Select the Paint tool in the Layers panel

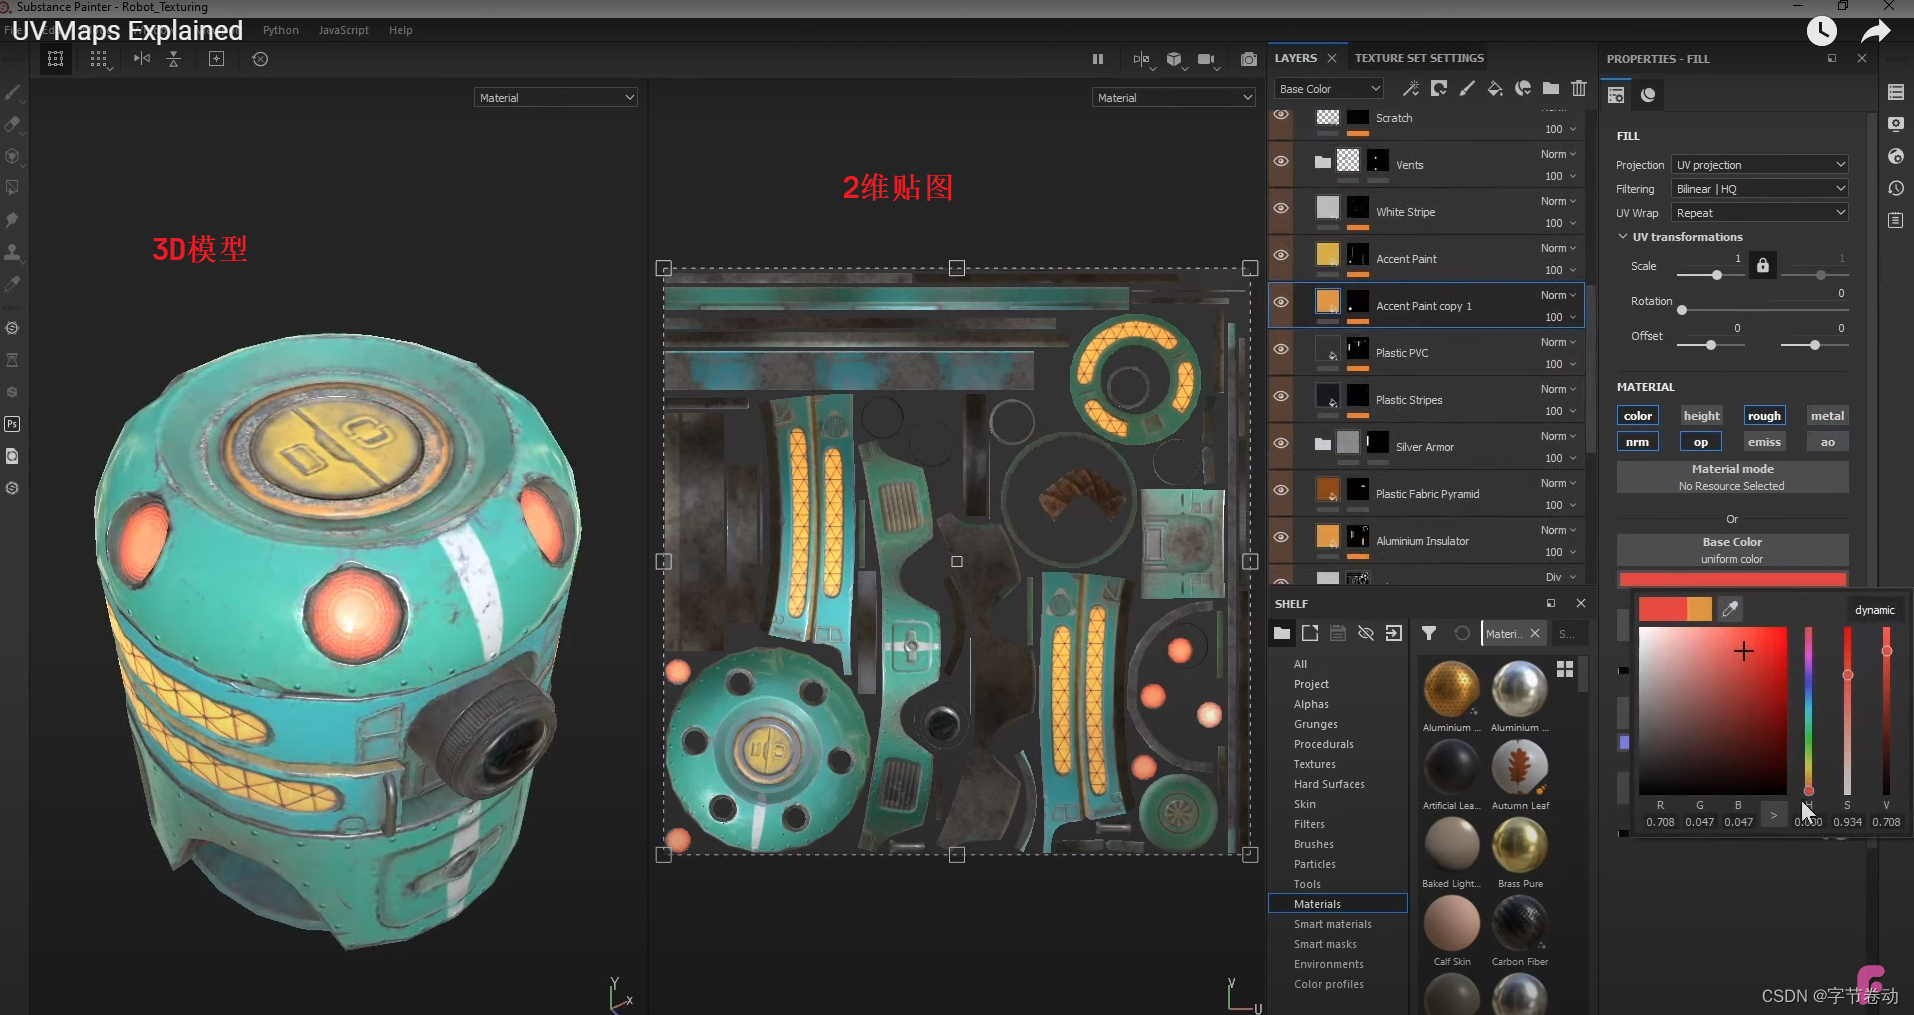[1468, 88]
